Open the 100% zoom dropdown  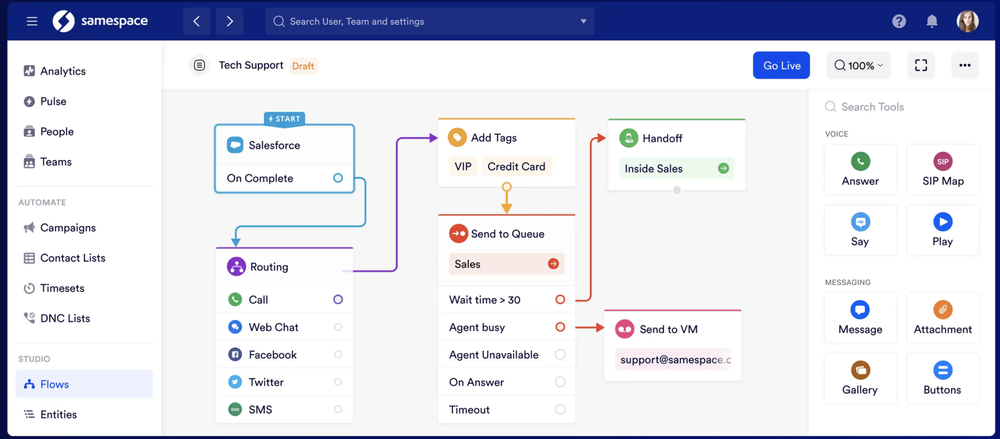858,65
